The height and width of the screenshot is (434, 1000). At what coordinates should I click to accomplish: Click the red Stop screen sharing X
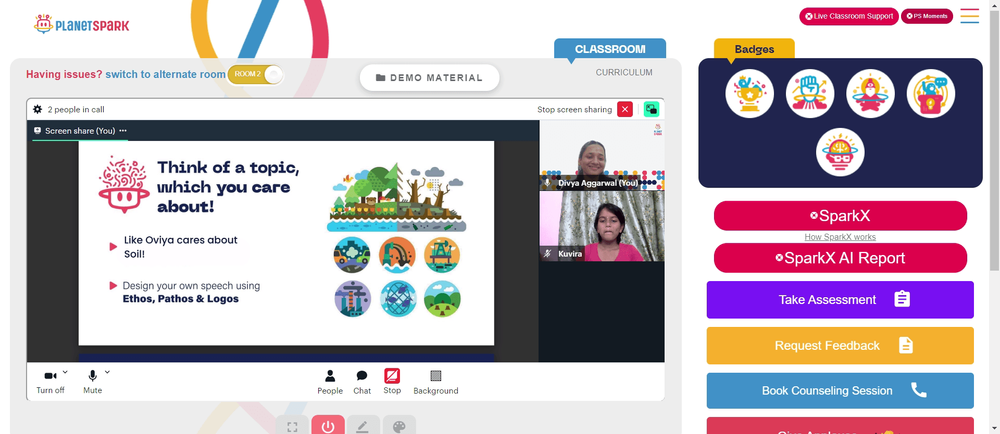(x=625, y=110)
